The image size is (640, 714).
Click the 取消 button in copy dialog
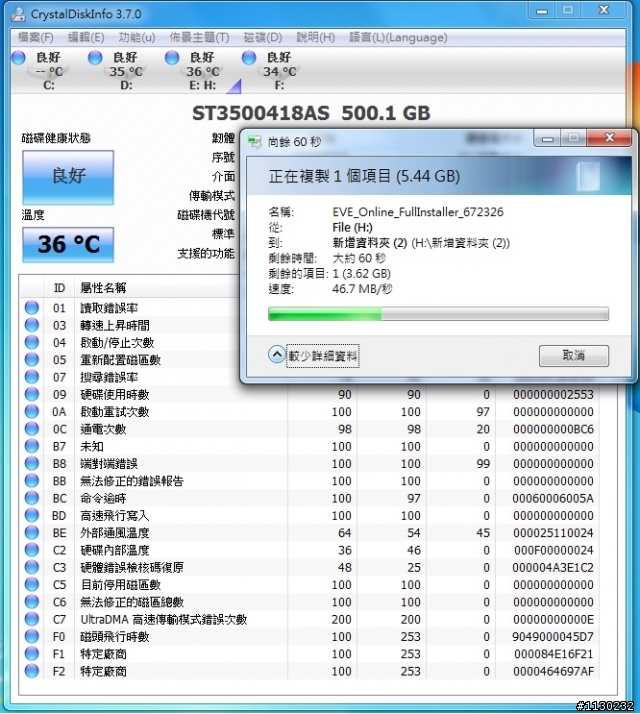573,356
